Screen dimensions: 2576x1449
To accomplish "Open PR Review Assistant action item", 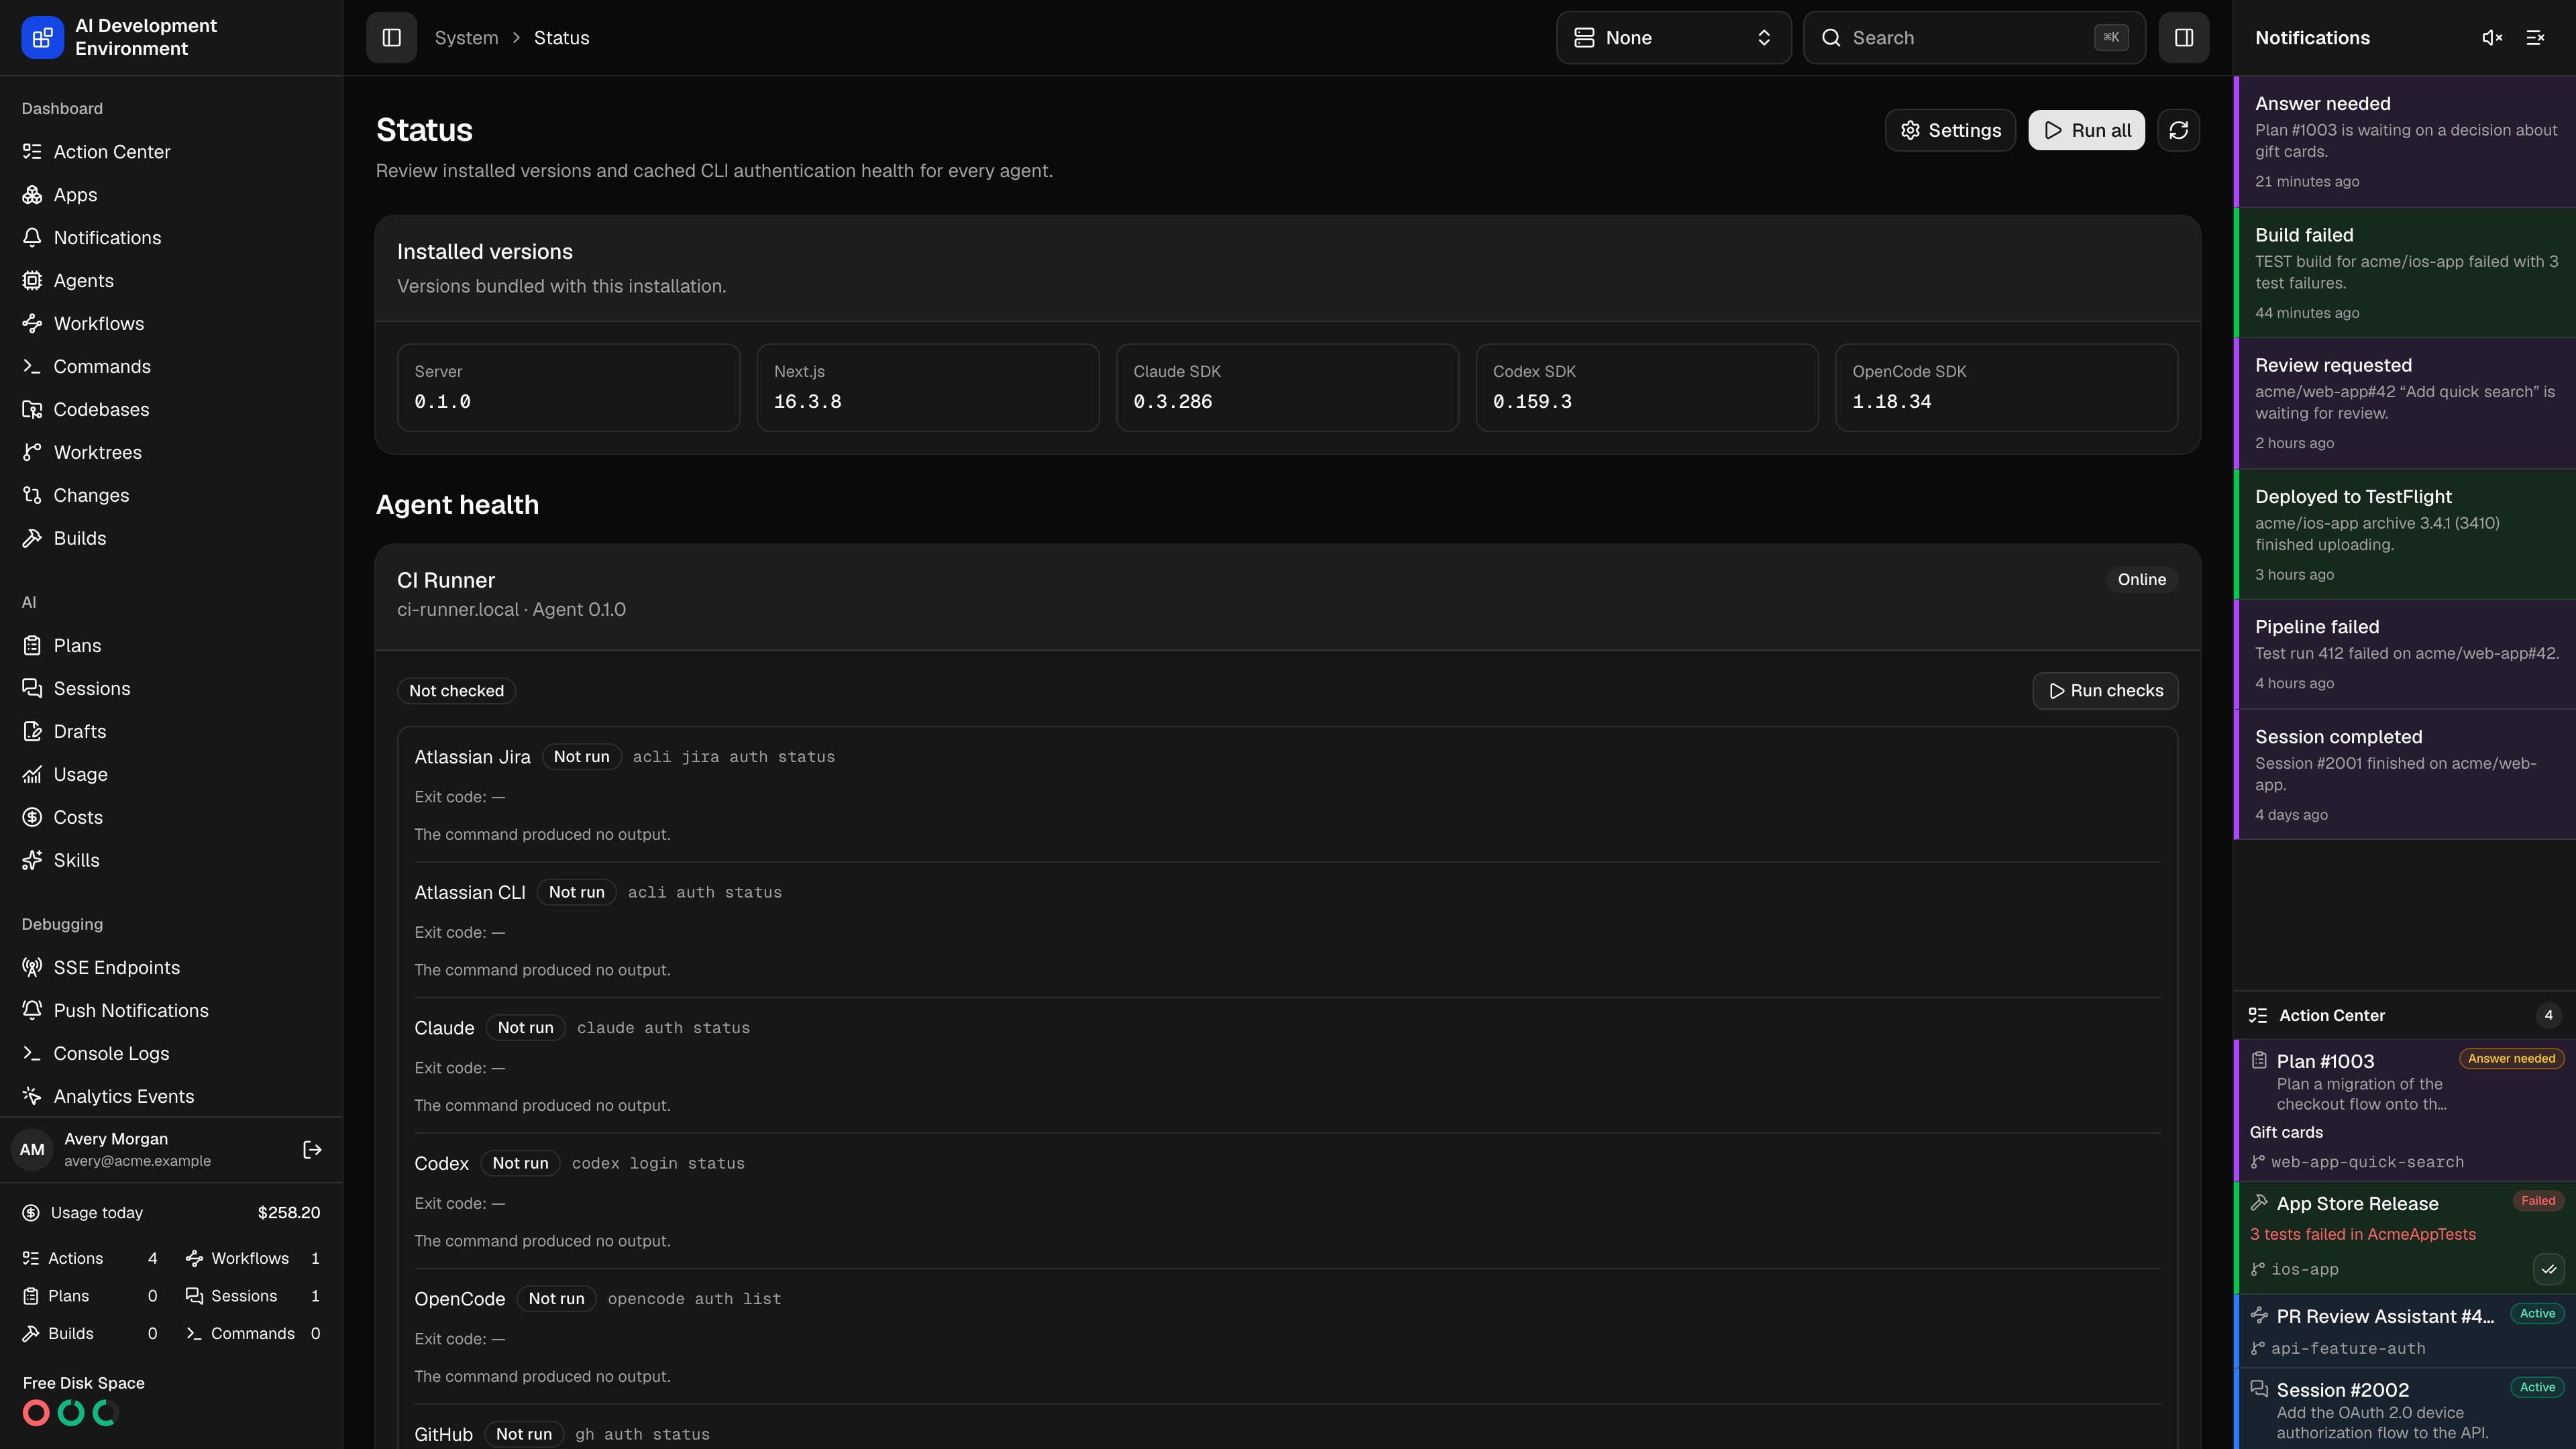I will [x=2405, y=1331].
